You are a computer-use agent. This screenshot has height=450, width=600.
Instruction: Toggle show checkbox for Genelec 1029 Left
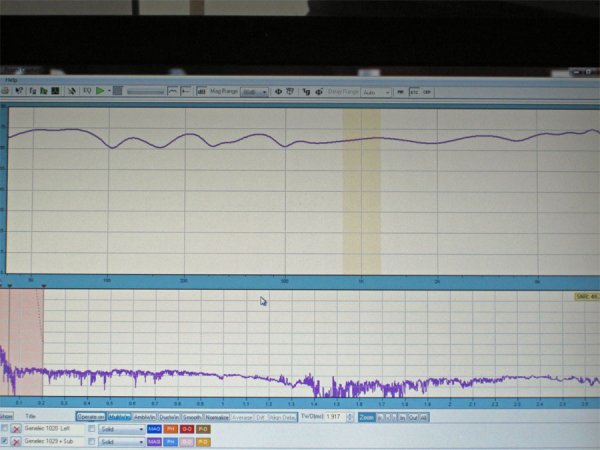pos(5,428)
